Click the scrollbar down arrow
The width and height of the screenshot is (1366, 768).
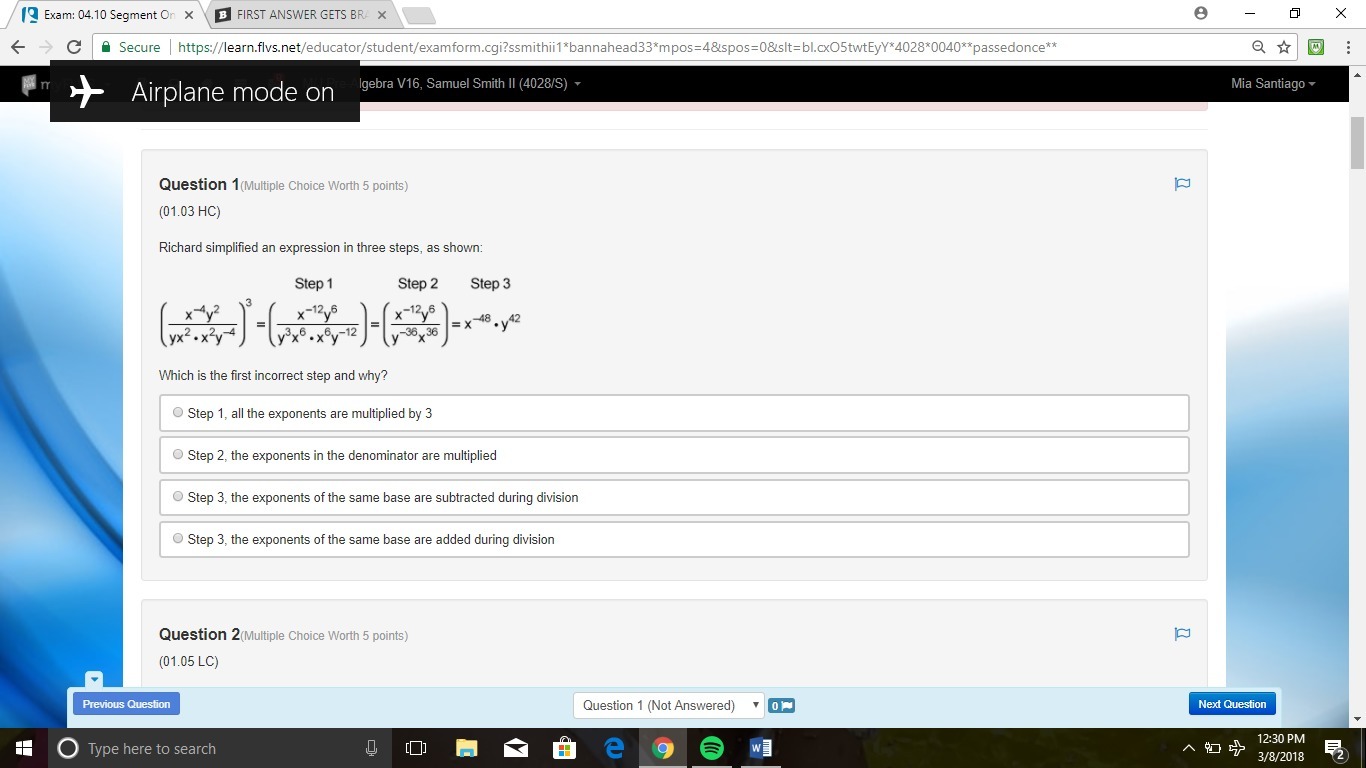(1357, 719)
